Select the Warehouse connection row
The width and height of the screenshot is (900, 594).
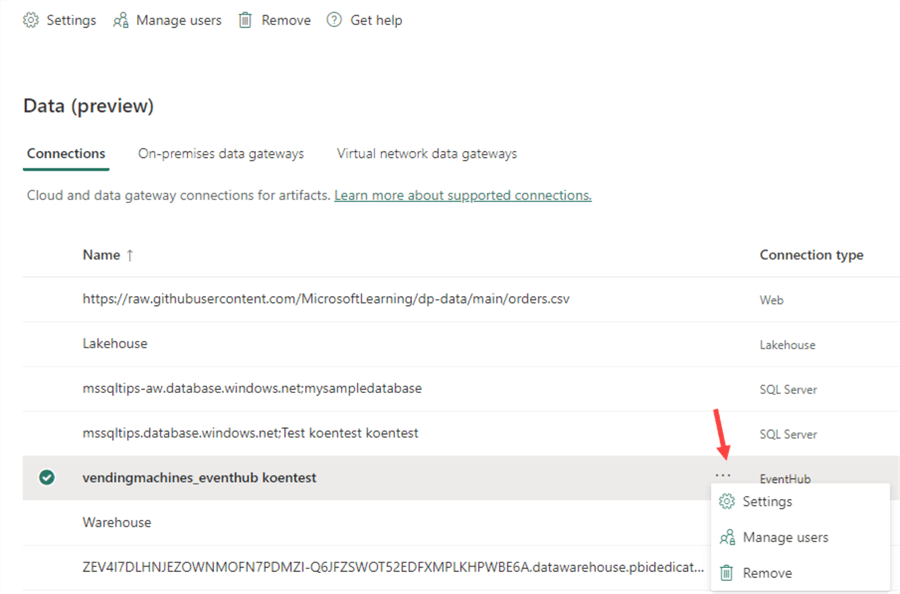(117, 522)
